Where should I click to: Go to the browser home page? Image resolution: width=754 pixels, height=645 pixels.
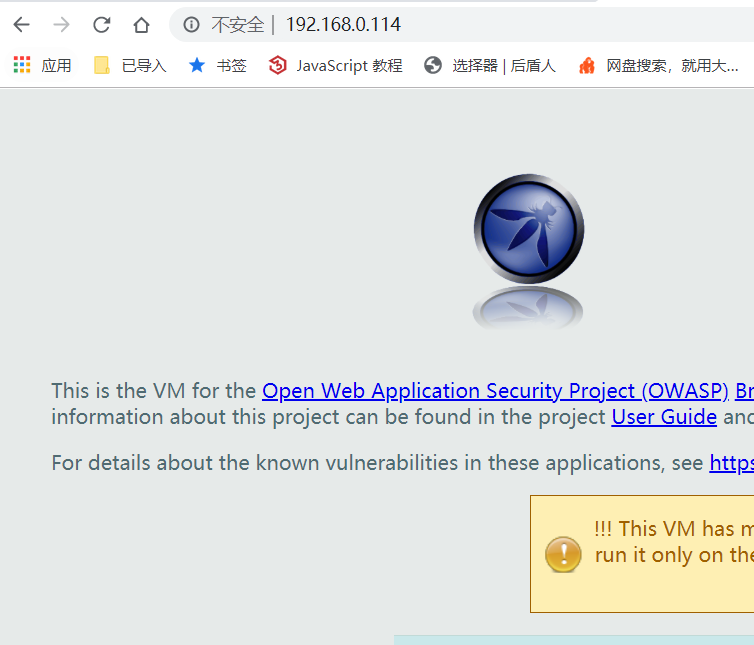pos(141,25)
